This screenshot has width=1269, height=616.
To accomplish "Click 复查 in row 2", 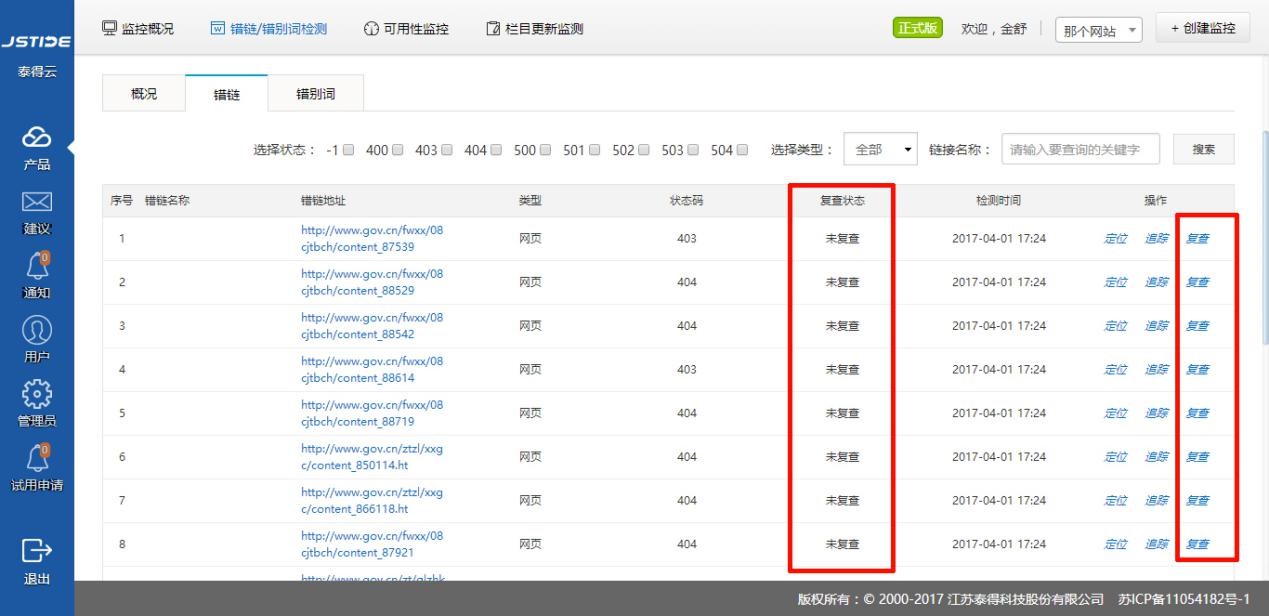I will 1196,282.
